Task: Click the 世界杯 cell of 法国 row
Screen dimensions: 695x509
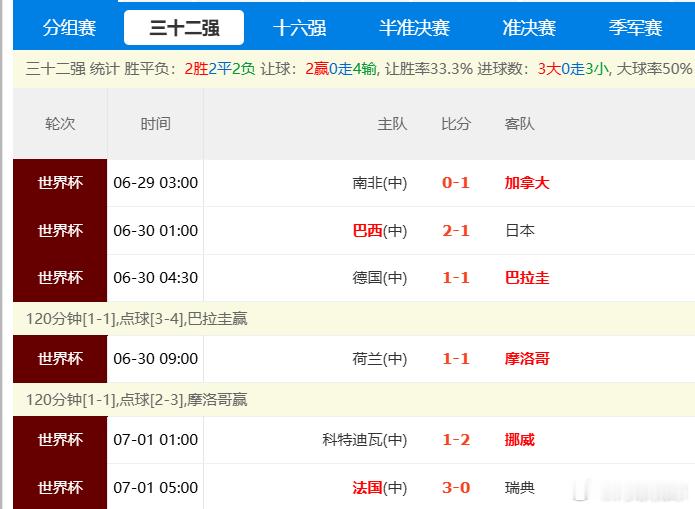Action: 60,487
